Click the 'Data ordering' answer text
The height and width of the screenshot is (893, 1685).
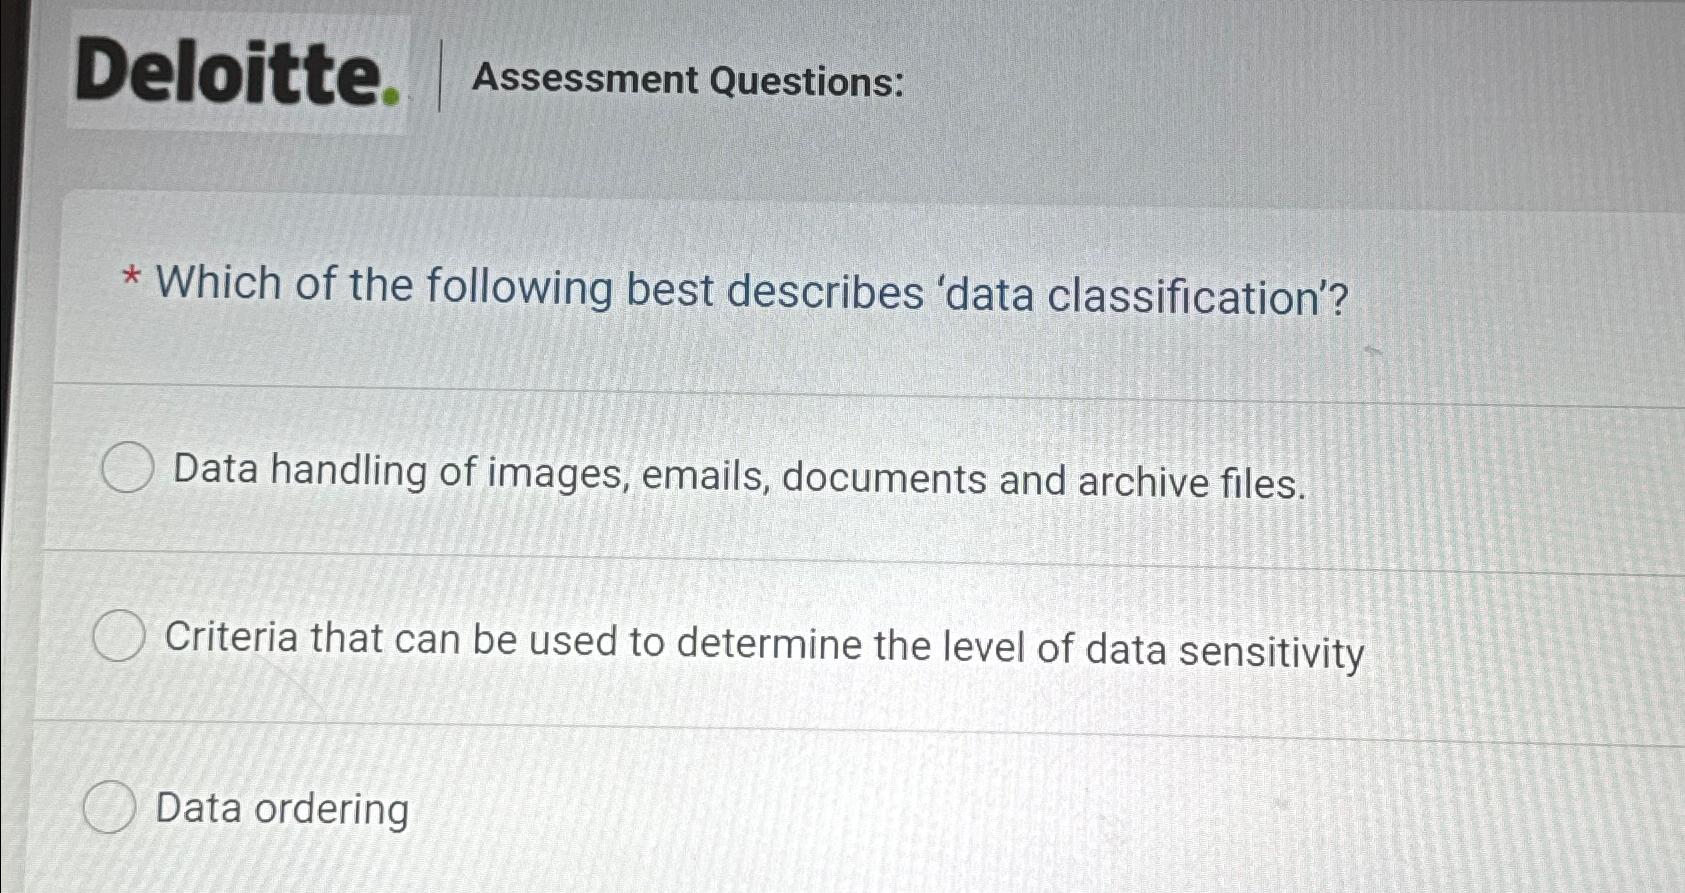[283, 810]
